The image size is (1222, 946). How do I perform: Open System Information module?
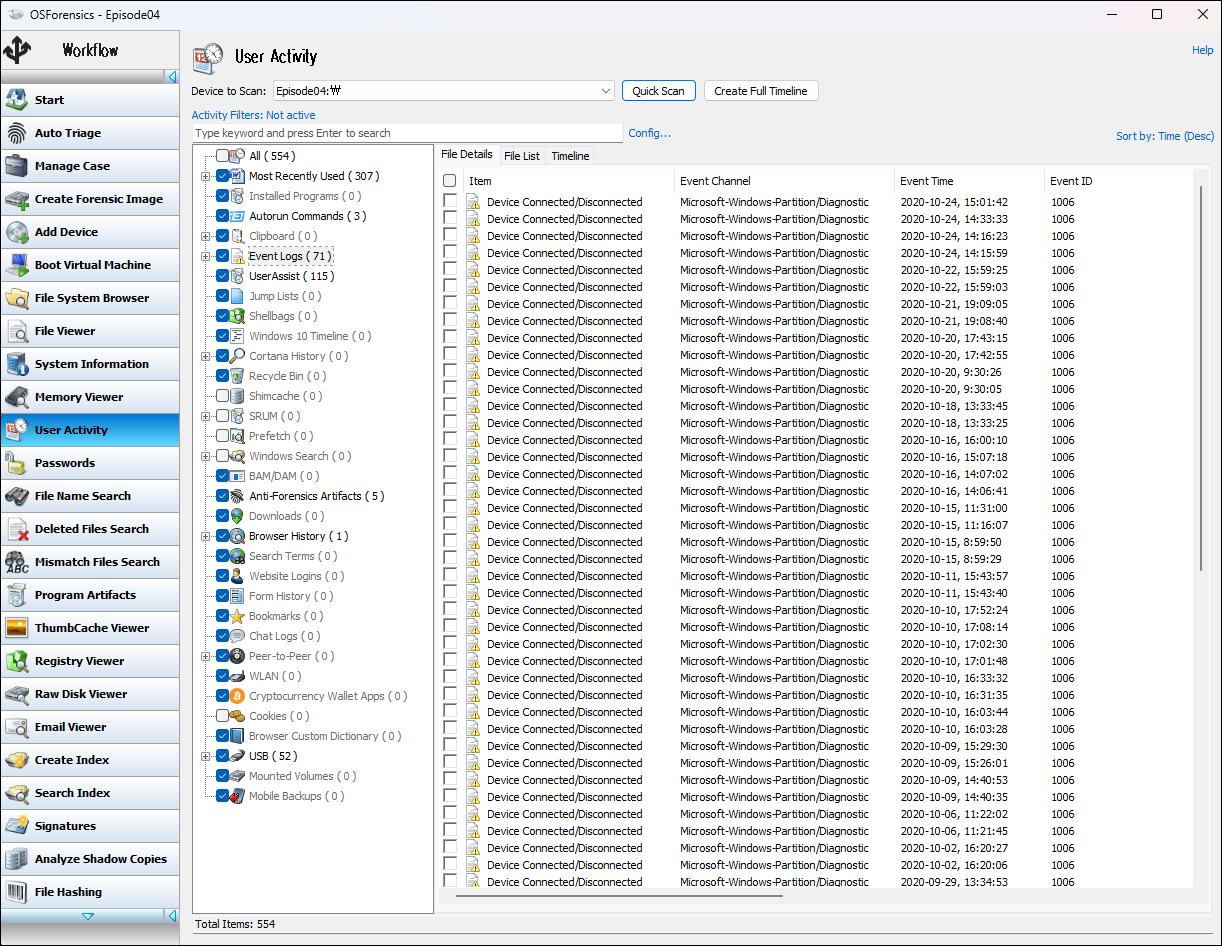90,364
